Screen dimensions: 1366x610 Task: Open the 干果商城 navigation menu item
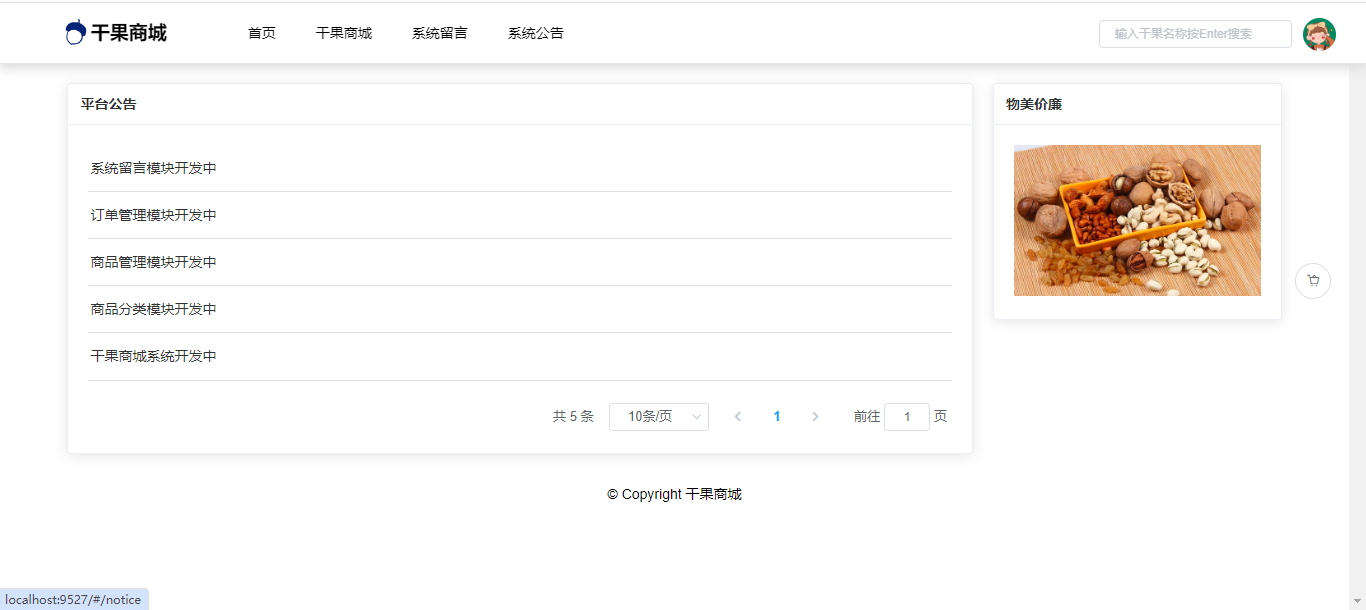[x=344, y=33]
